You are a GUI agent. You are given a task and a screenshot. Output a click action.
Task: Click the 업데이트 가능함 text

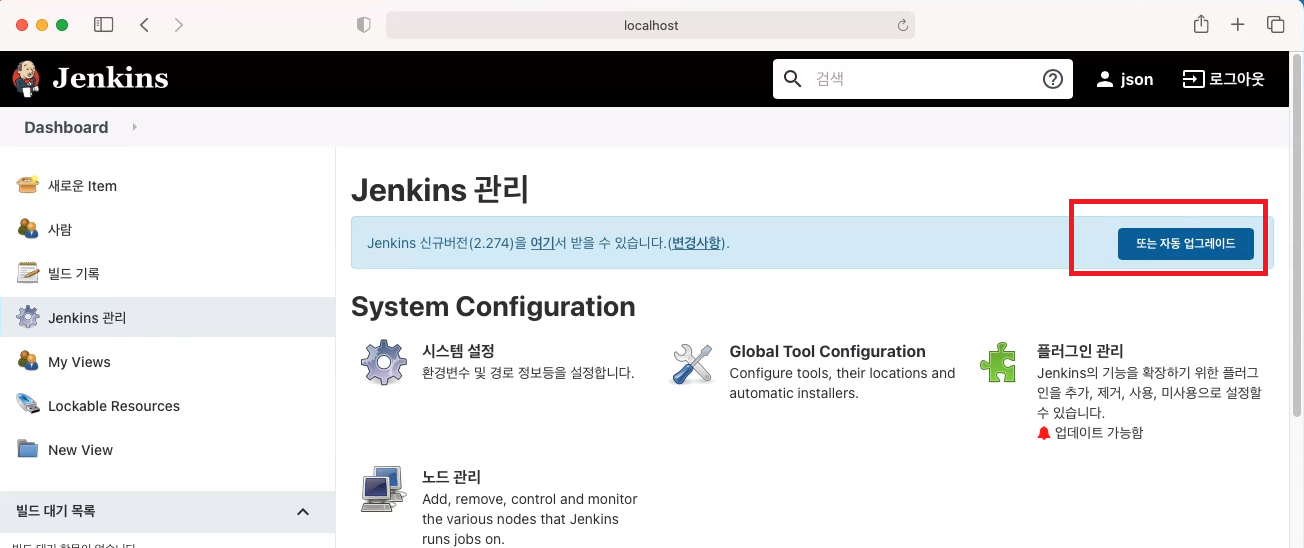click(1098, 433)
